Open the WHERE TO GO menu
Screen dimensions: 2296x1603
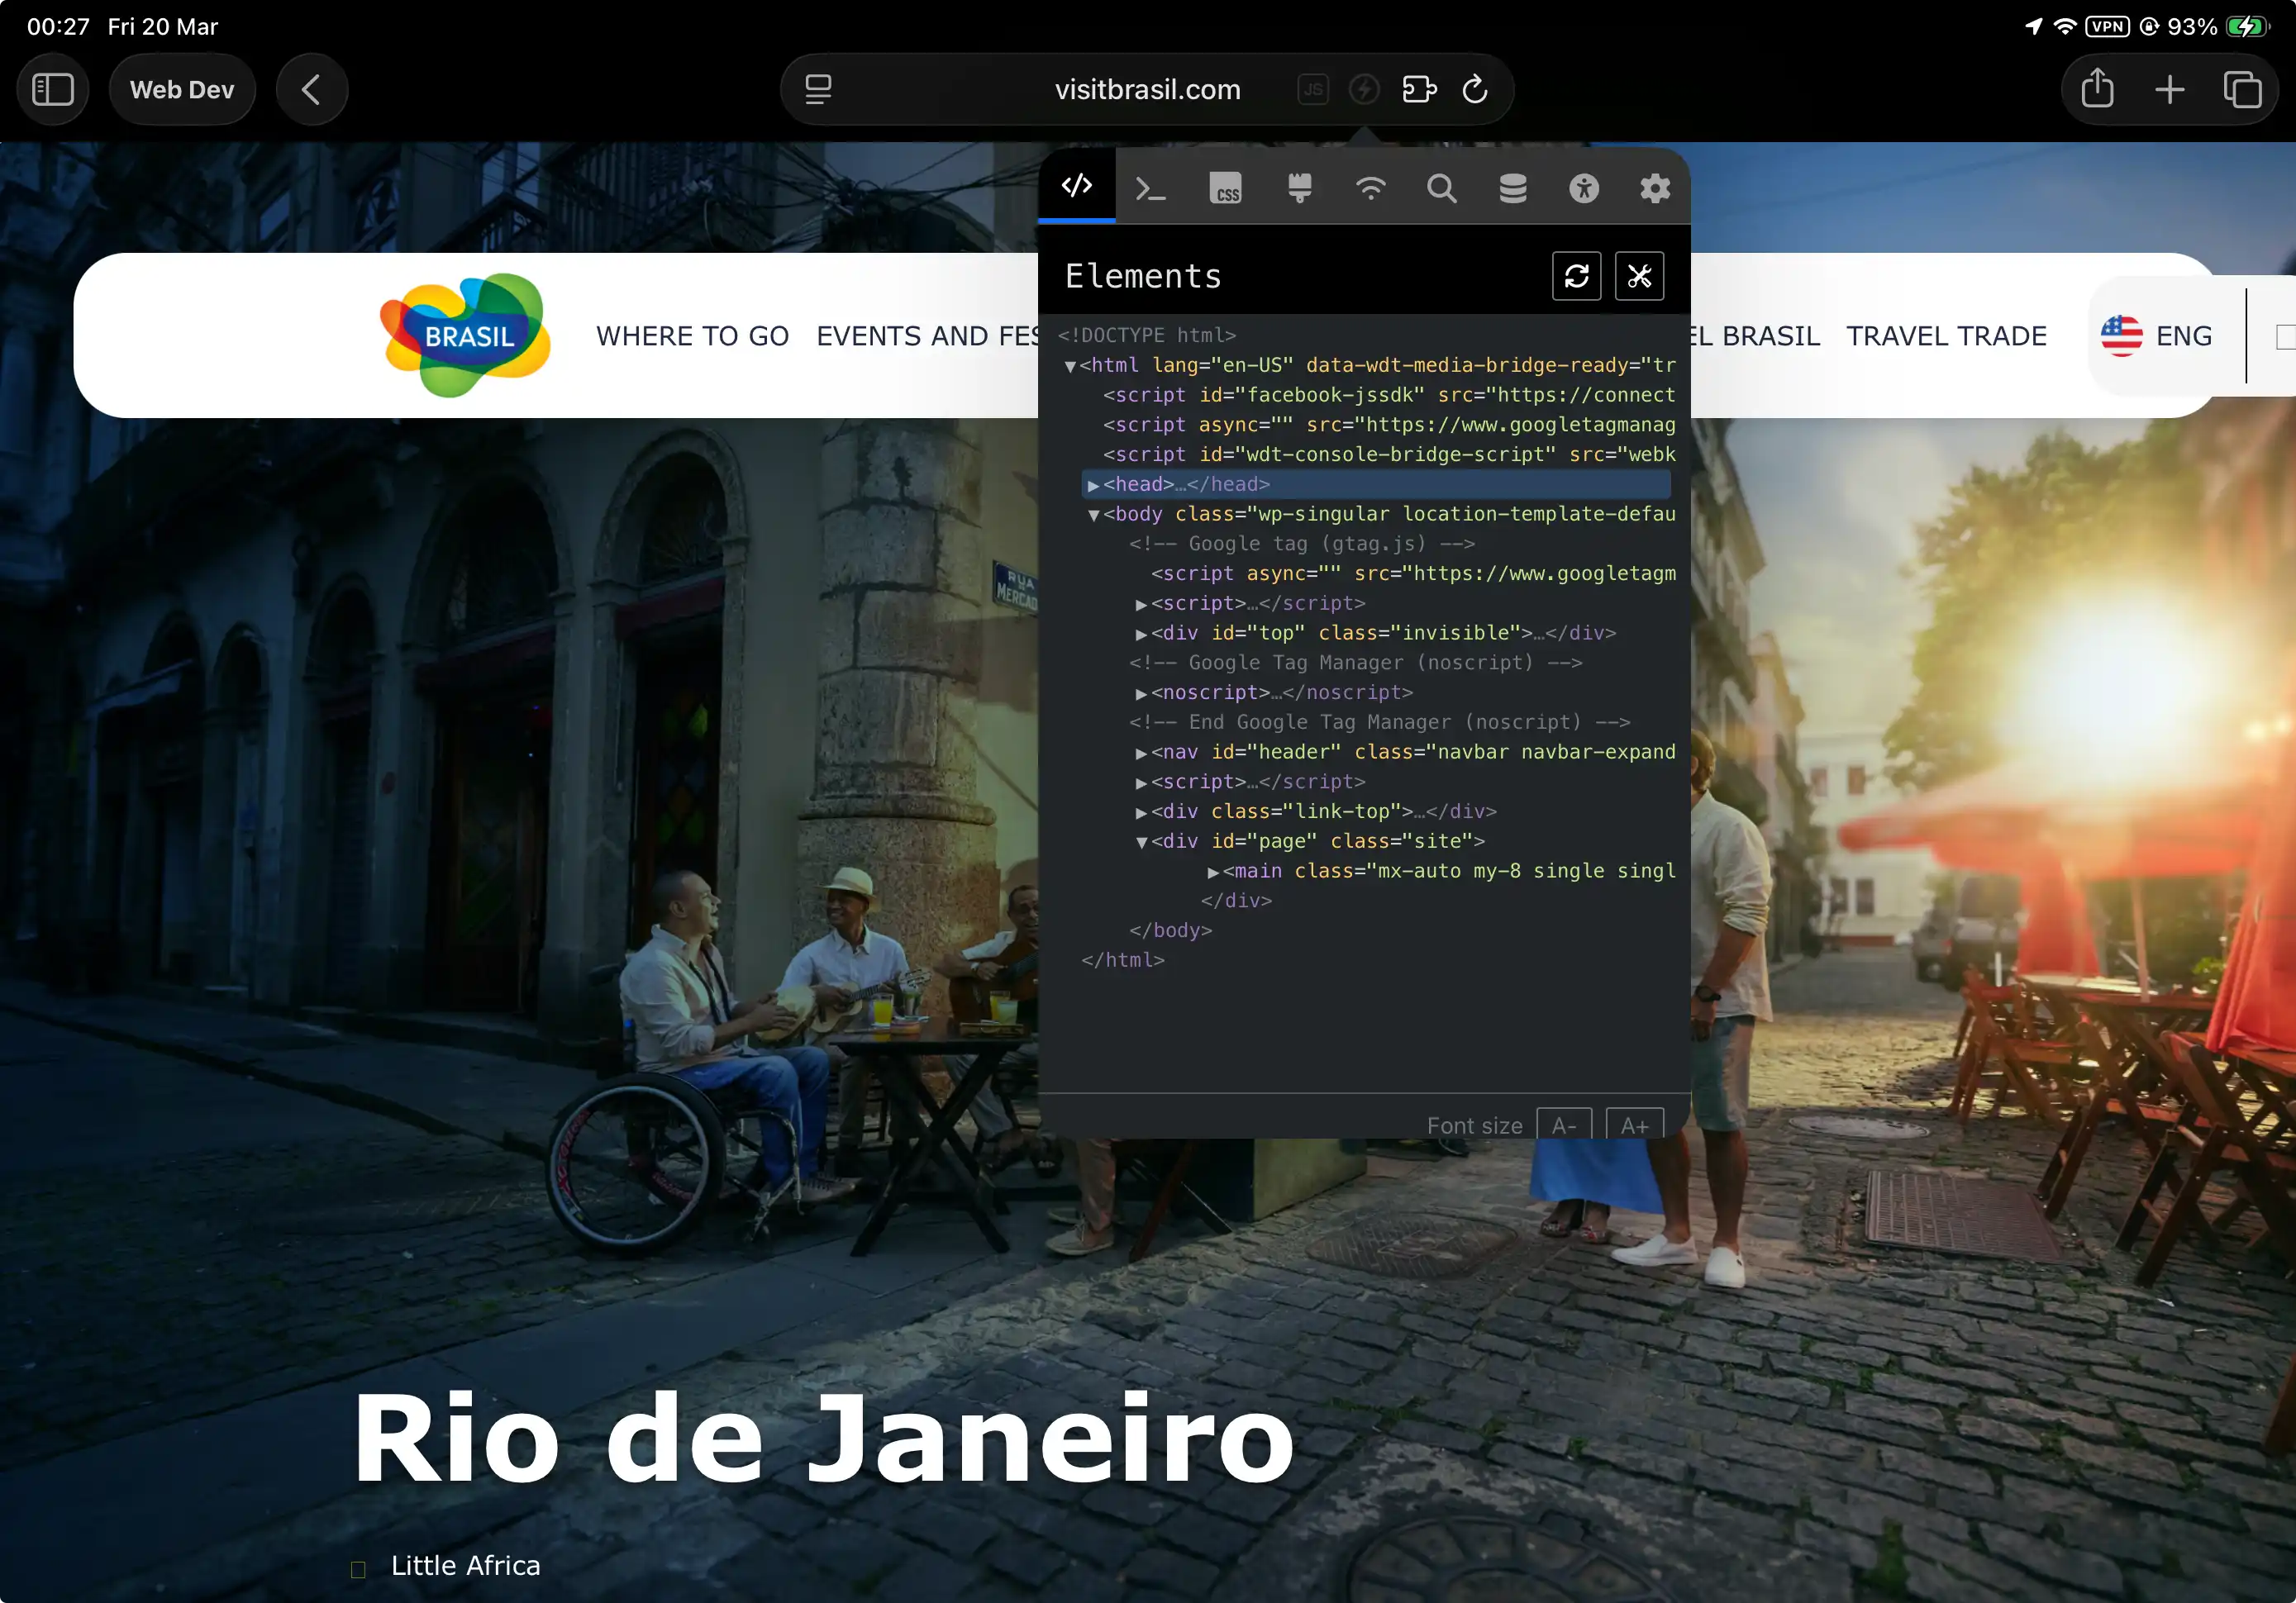click(692, 336)
